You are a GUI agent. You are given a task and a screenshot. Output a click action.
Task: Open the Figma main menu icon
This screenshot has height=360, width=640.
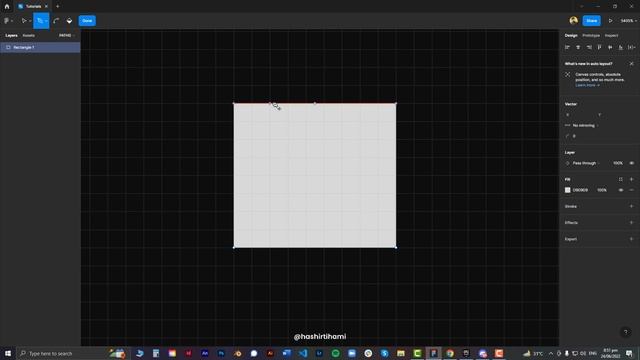tap(7, 21)
